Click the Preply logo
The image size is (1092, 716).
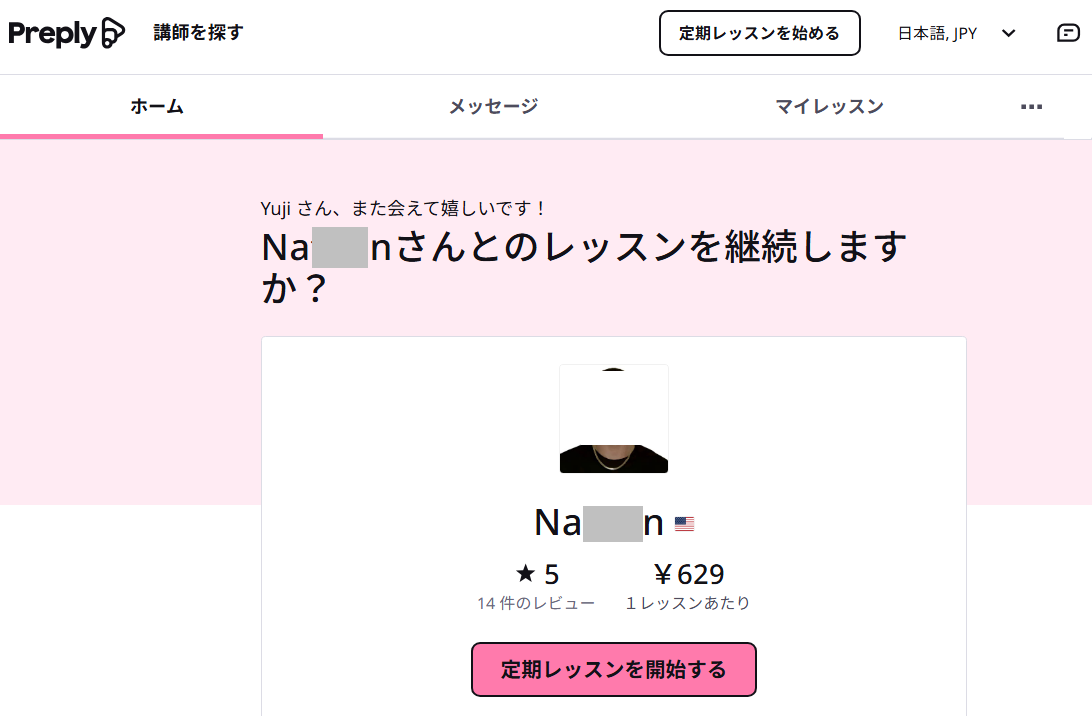point(67,33)
